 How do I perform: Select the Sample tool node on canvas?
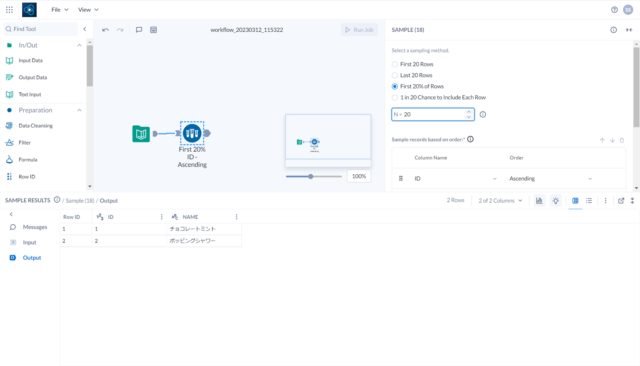tap(192, 133)
